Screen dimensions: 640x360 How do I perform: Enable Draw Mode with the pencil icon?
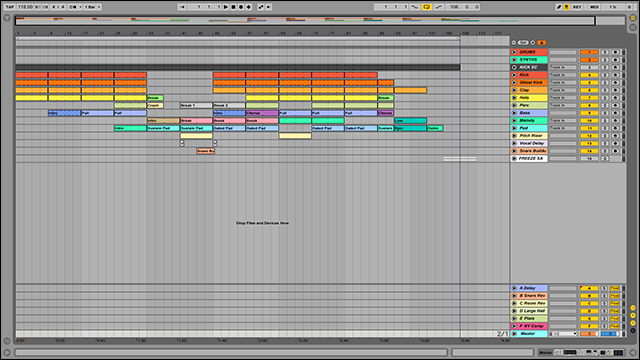(559, 7)
